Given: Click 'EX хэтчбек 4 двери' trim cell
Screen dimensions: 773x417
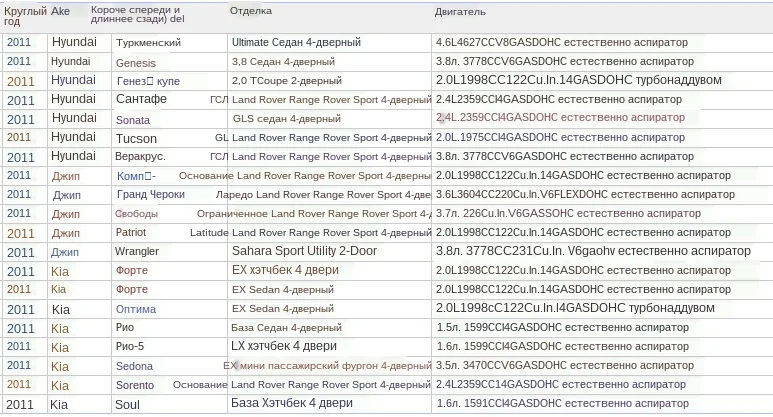Looking at the screenshot, I should [285, 270].
